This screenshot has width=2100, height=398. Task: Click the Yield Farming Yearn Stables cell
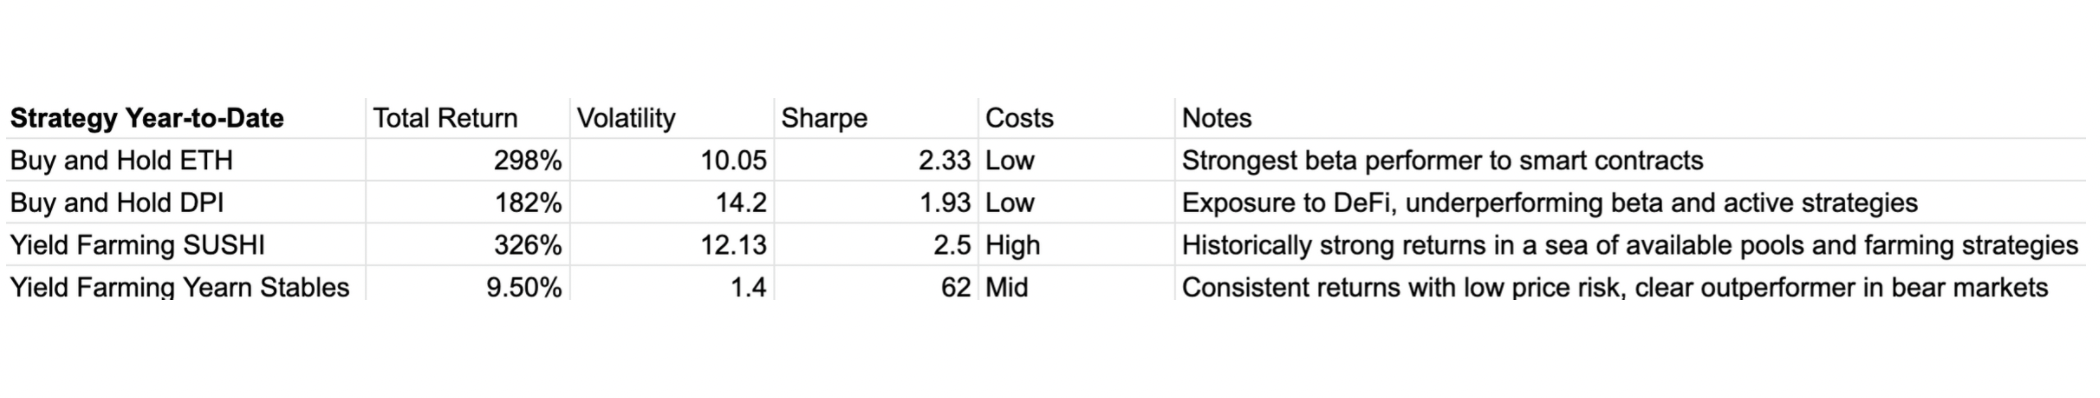click(185, 284)
